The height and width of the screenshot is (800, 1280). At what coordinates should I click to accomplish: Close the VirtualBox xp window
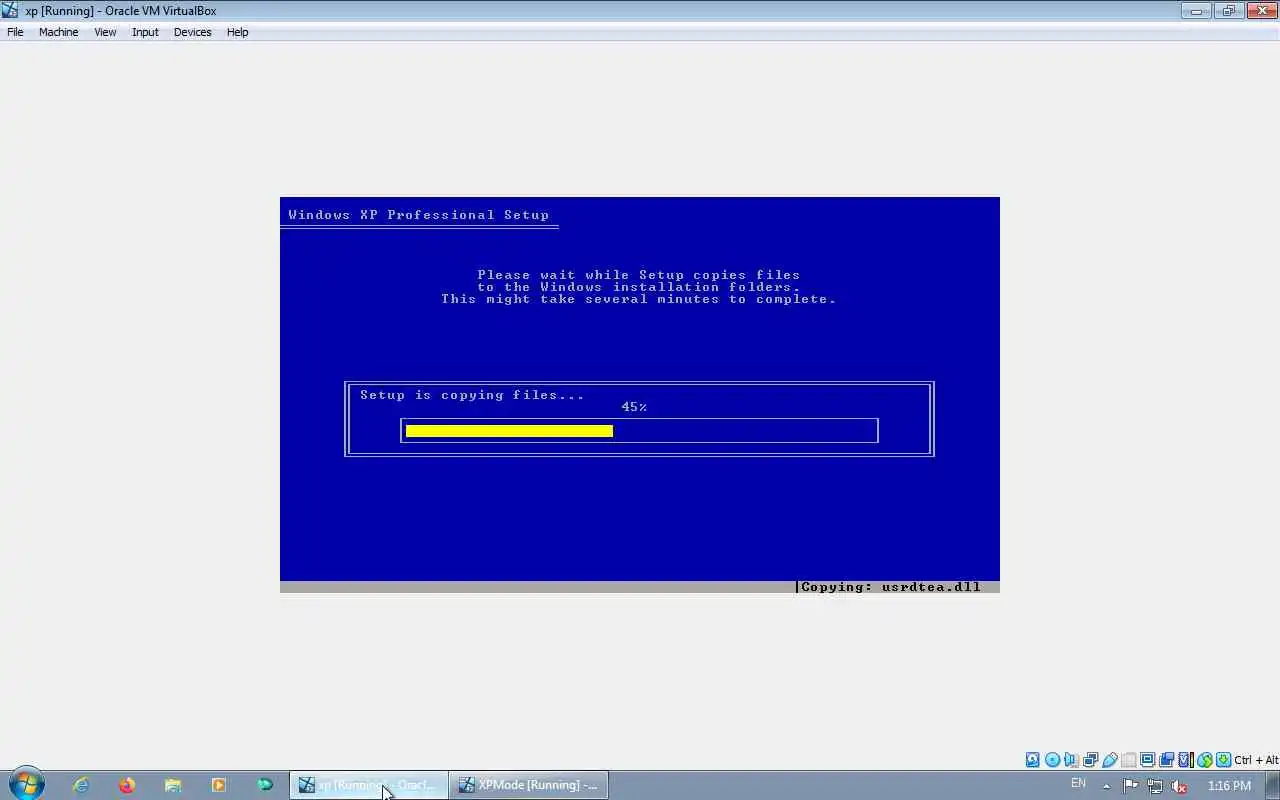coord(1261,11)
